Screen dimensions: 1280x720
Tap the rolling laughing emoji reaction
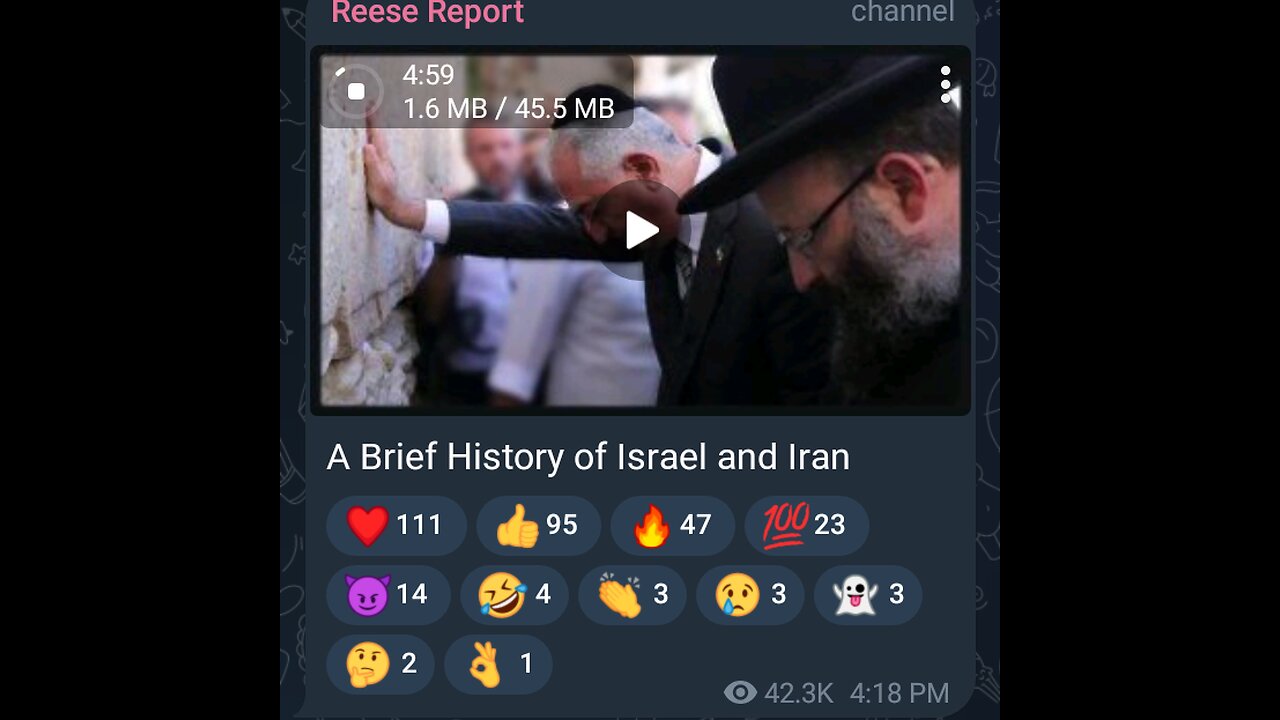(514, 595)
